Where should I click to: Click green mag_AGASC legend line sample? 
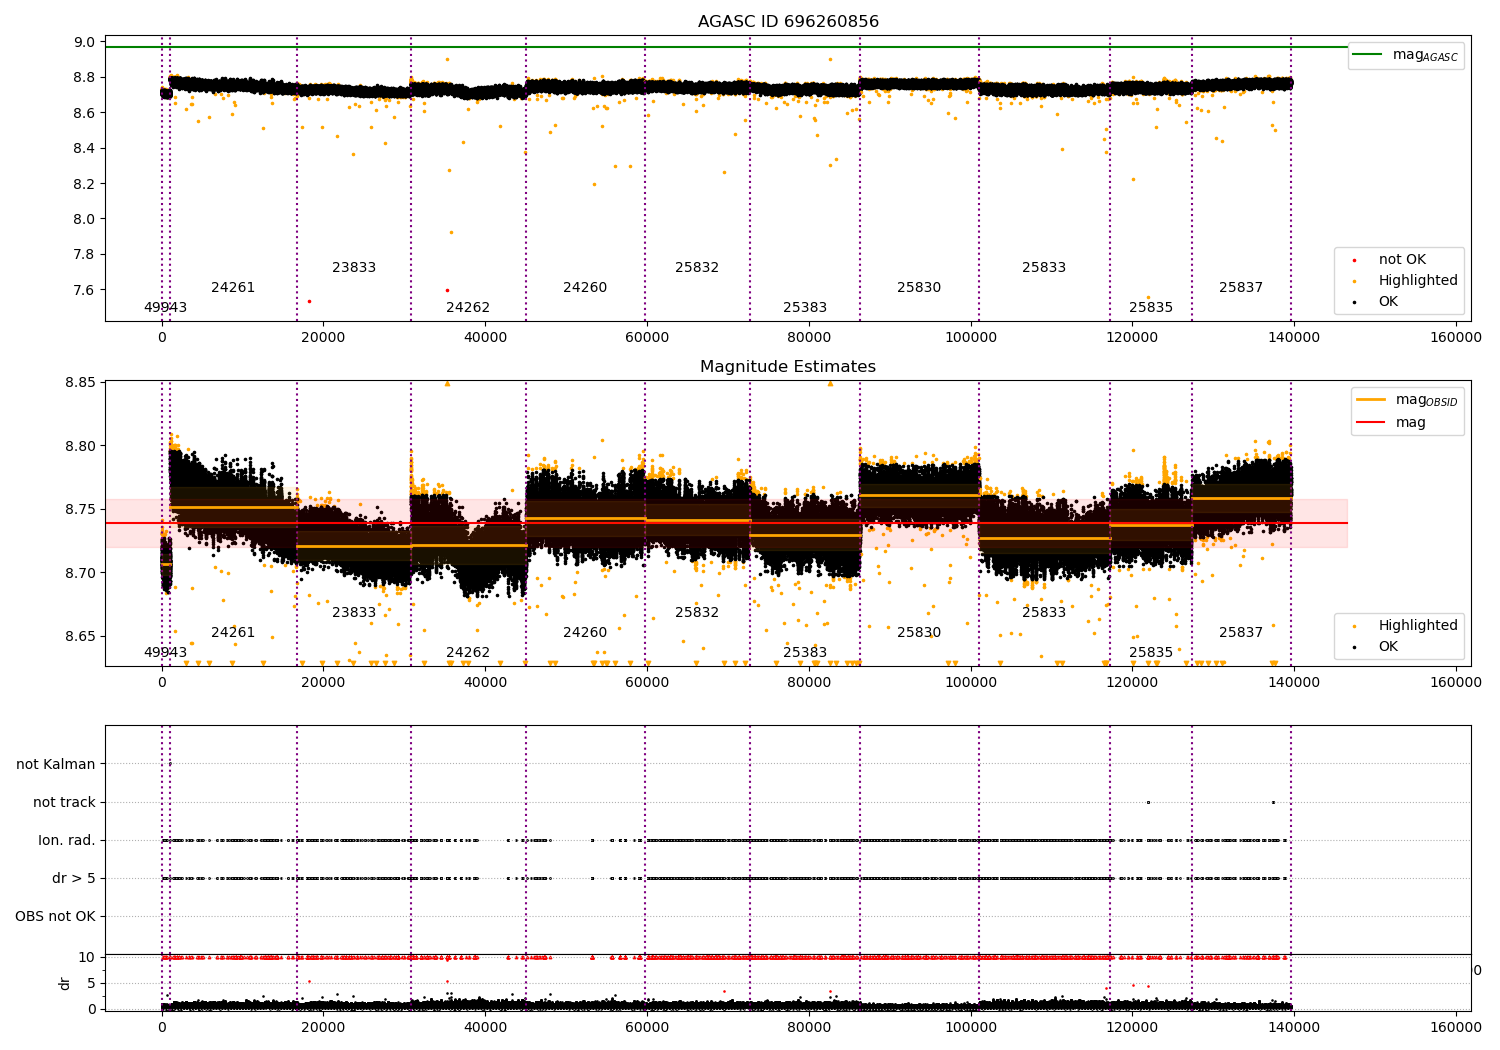coord(1368,55)
